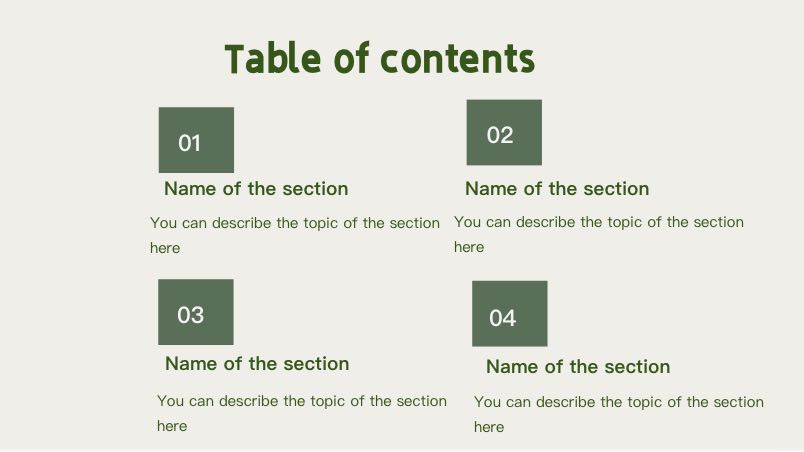This screenshot has width=804, height=452.
Task: Click the word "Name" in section 04's heading
Action: tap(511, 367)
